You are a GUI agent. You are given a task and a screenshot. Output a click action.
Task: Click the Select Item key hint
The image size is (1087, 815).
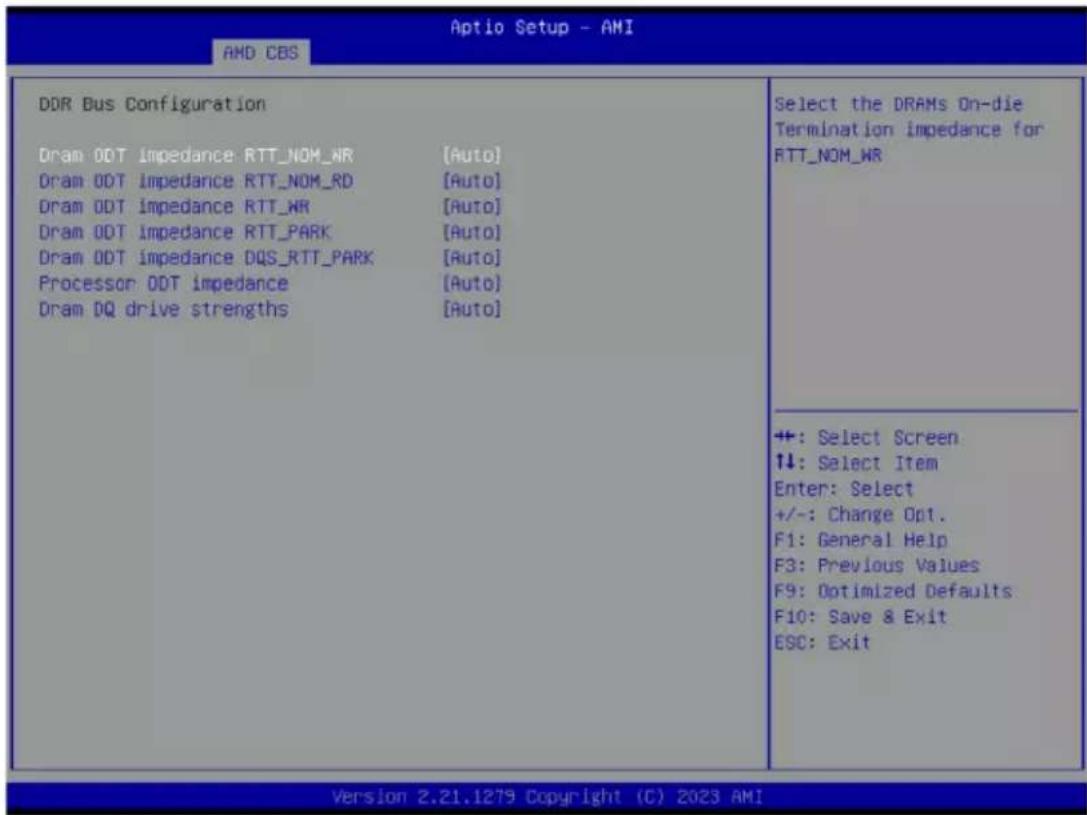point(855,463)
